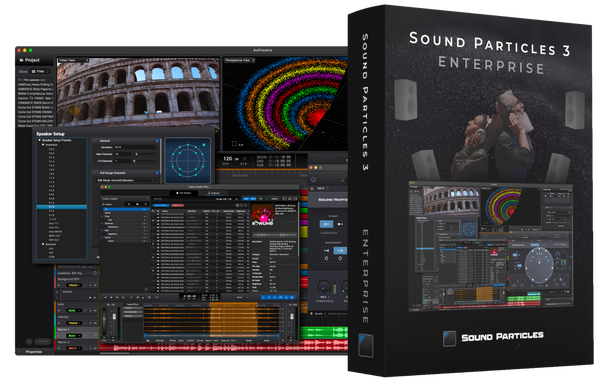Open the Video View selector dropdown
The width and height of the screenshot is (600, 383).
point(73,60)
